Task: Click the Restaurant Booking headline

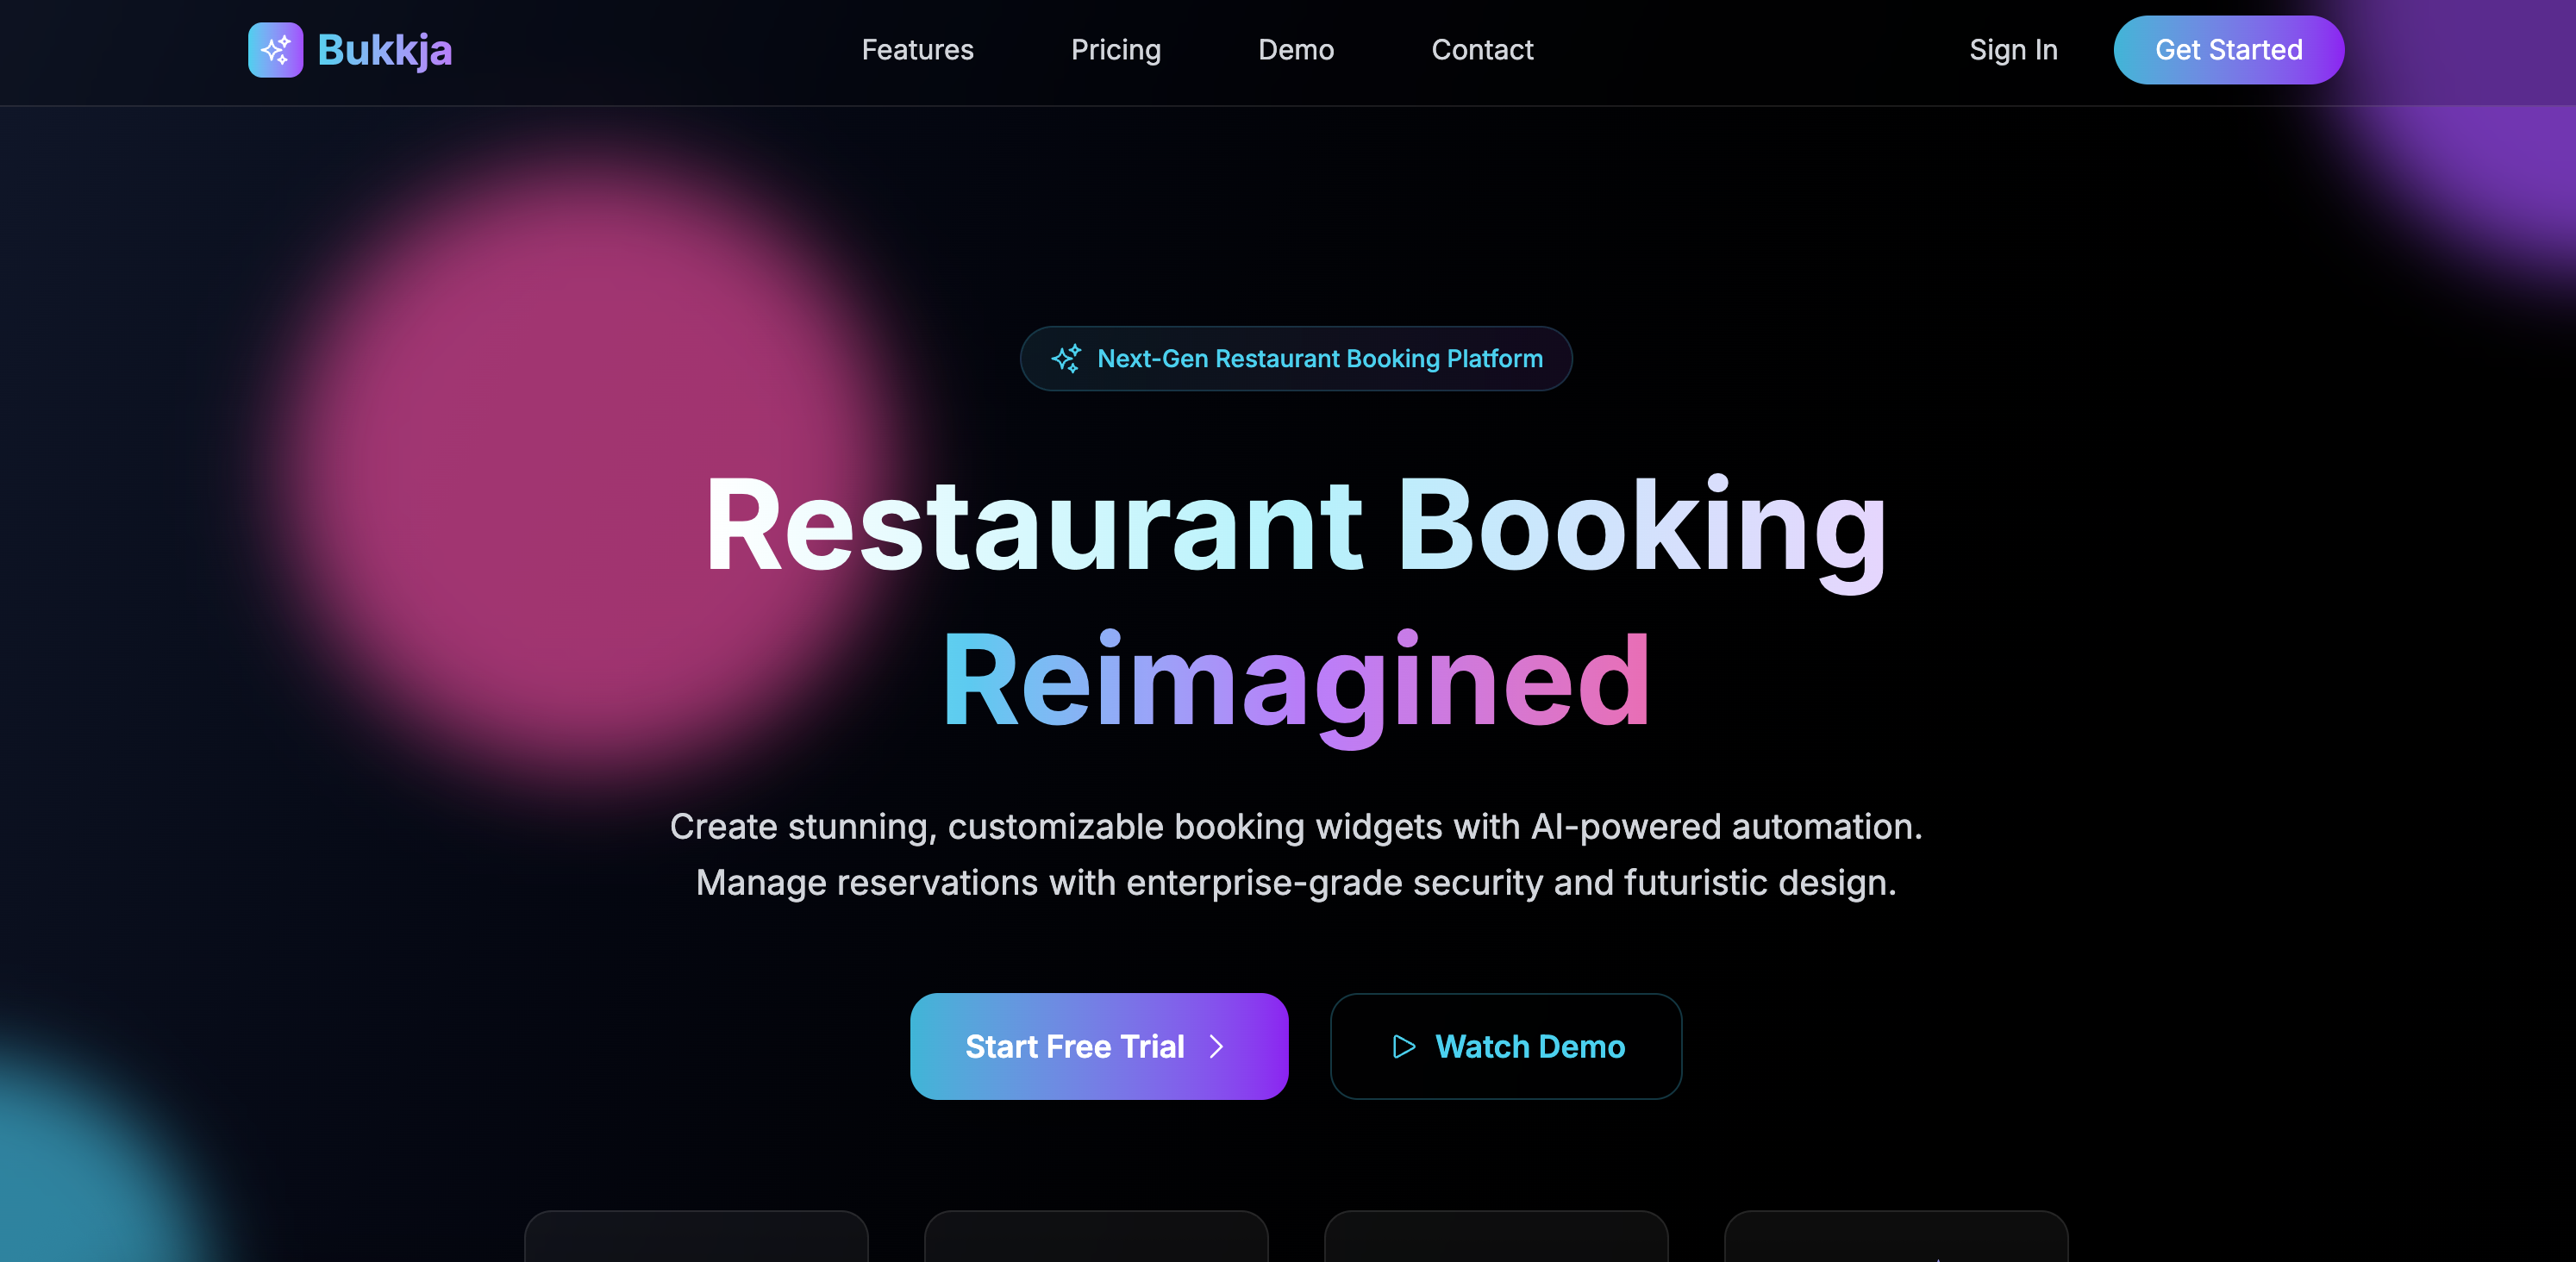Action: [1296, 527]
